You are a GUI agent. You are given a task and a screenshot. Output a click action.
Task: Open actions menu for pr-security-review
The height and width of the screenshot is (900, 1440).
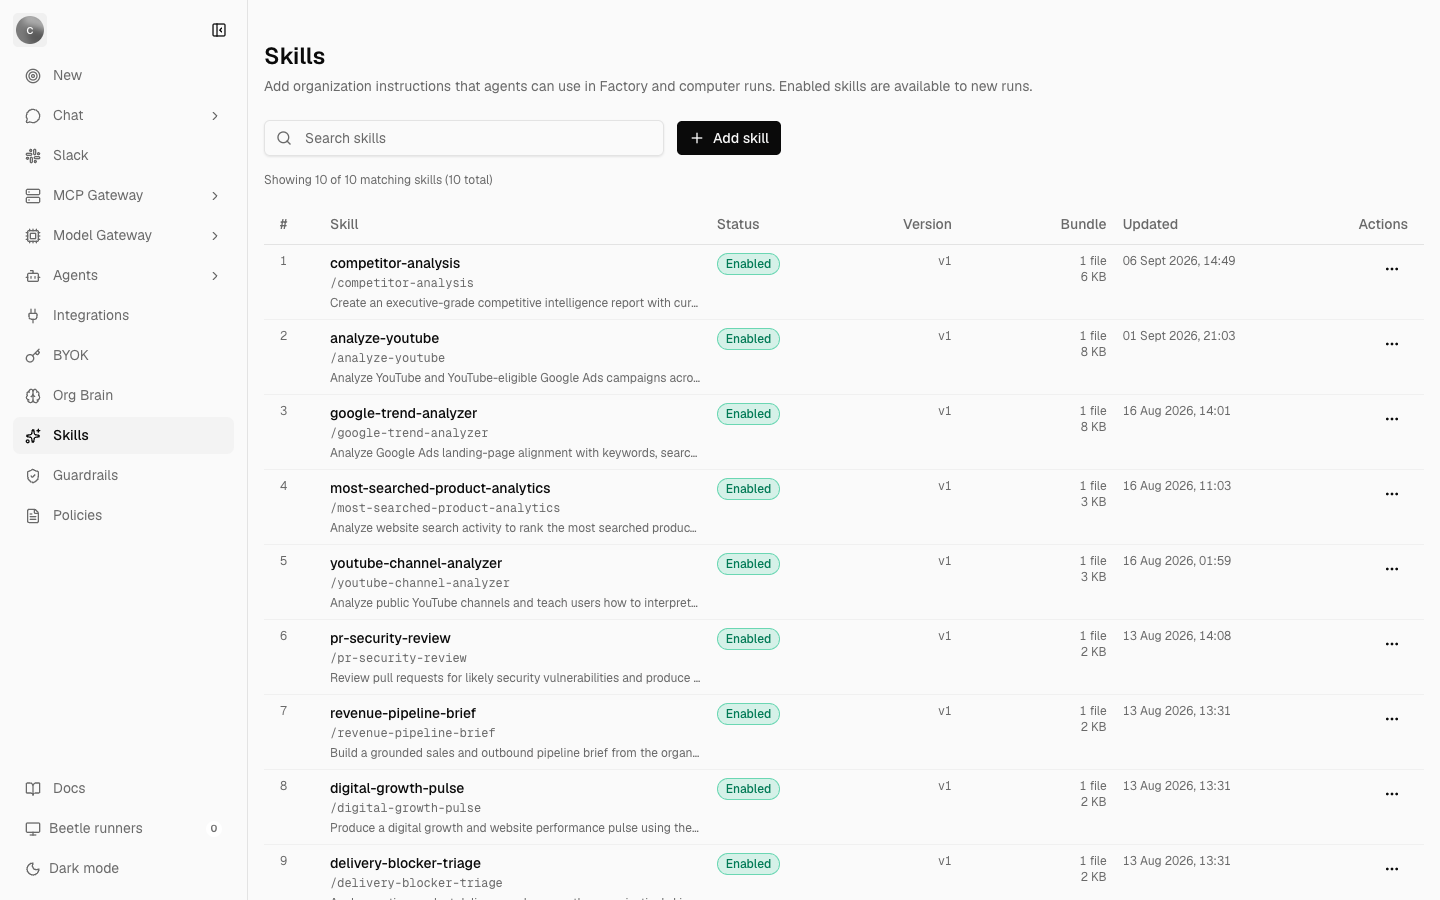pyautogui.click(x=1391, y=644)
